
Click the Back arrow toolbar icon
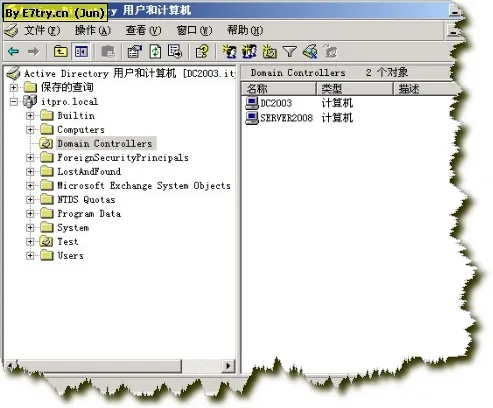tap(13, 52)
